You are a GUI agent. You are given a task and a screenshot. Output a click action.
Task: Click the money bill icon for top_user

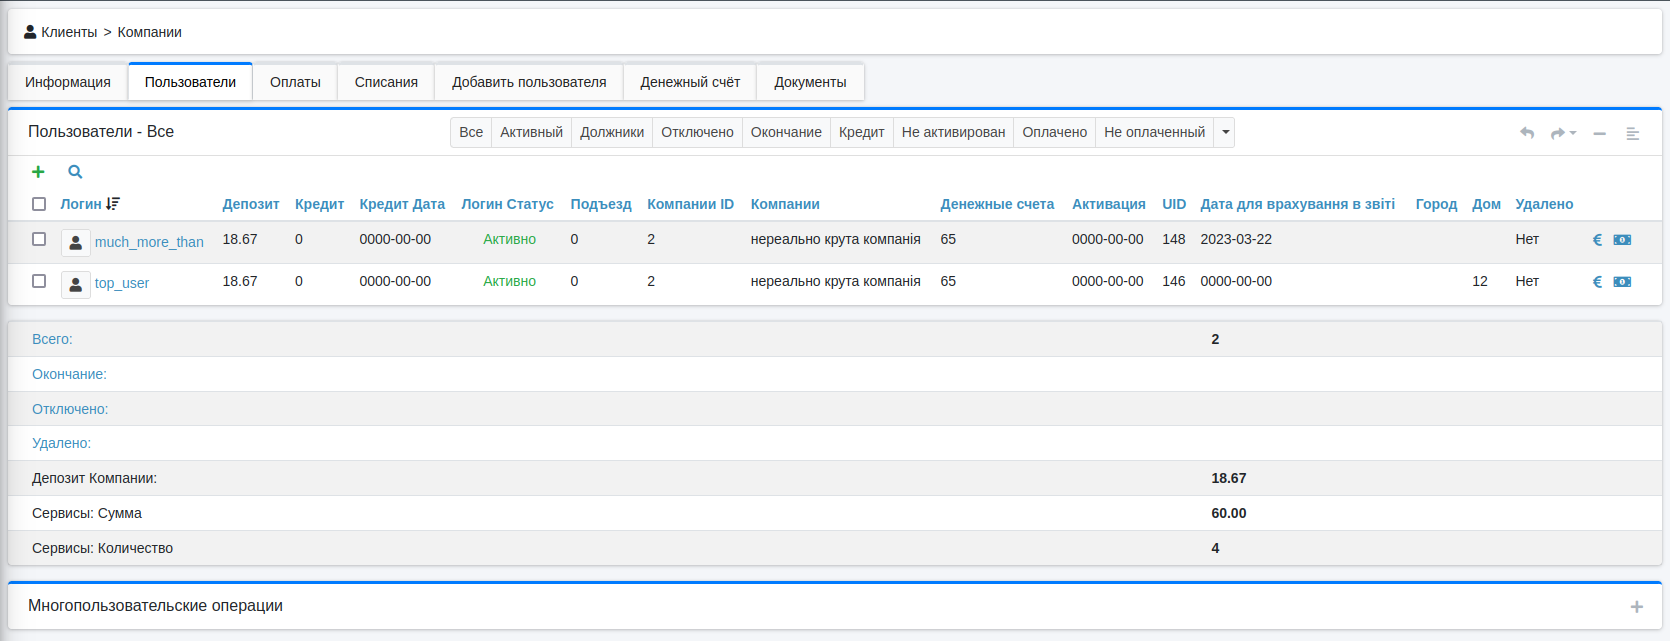1622,282
